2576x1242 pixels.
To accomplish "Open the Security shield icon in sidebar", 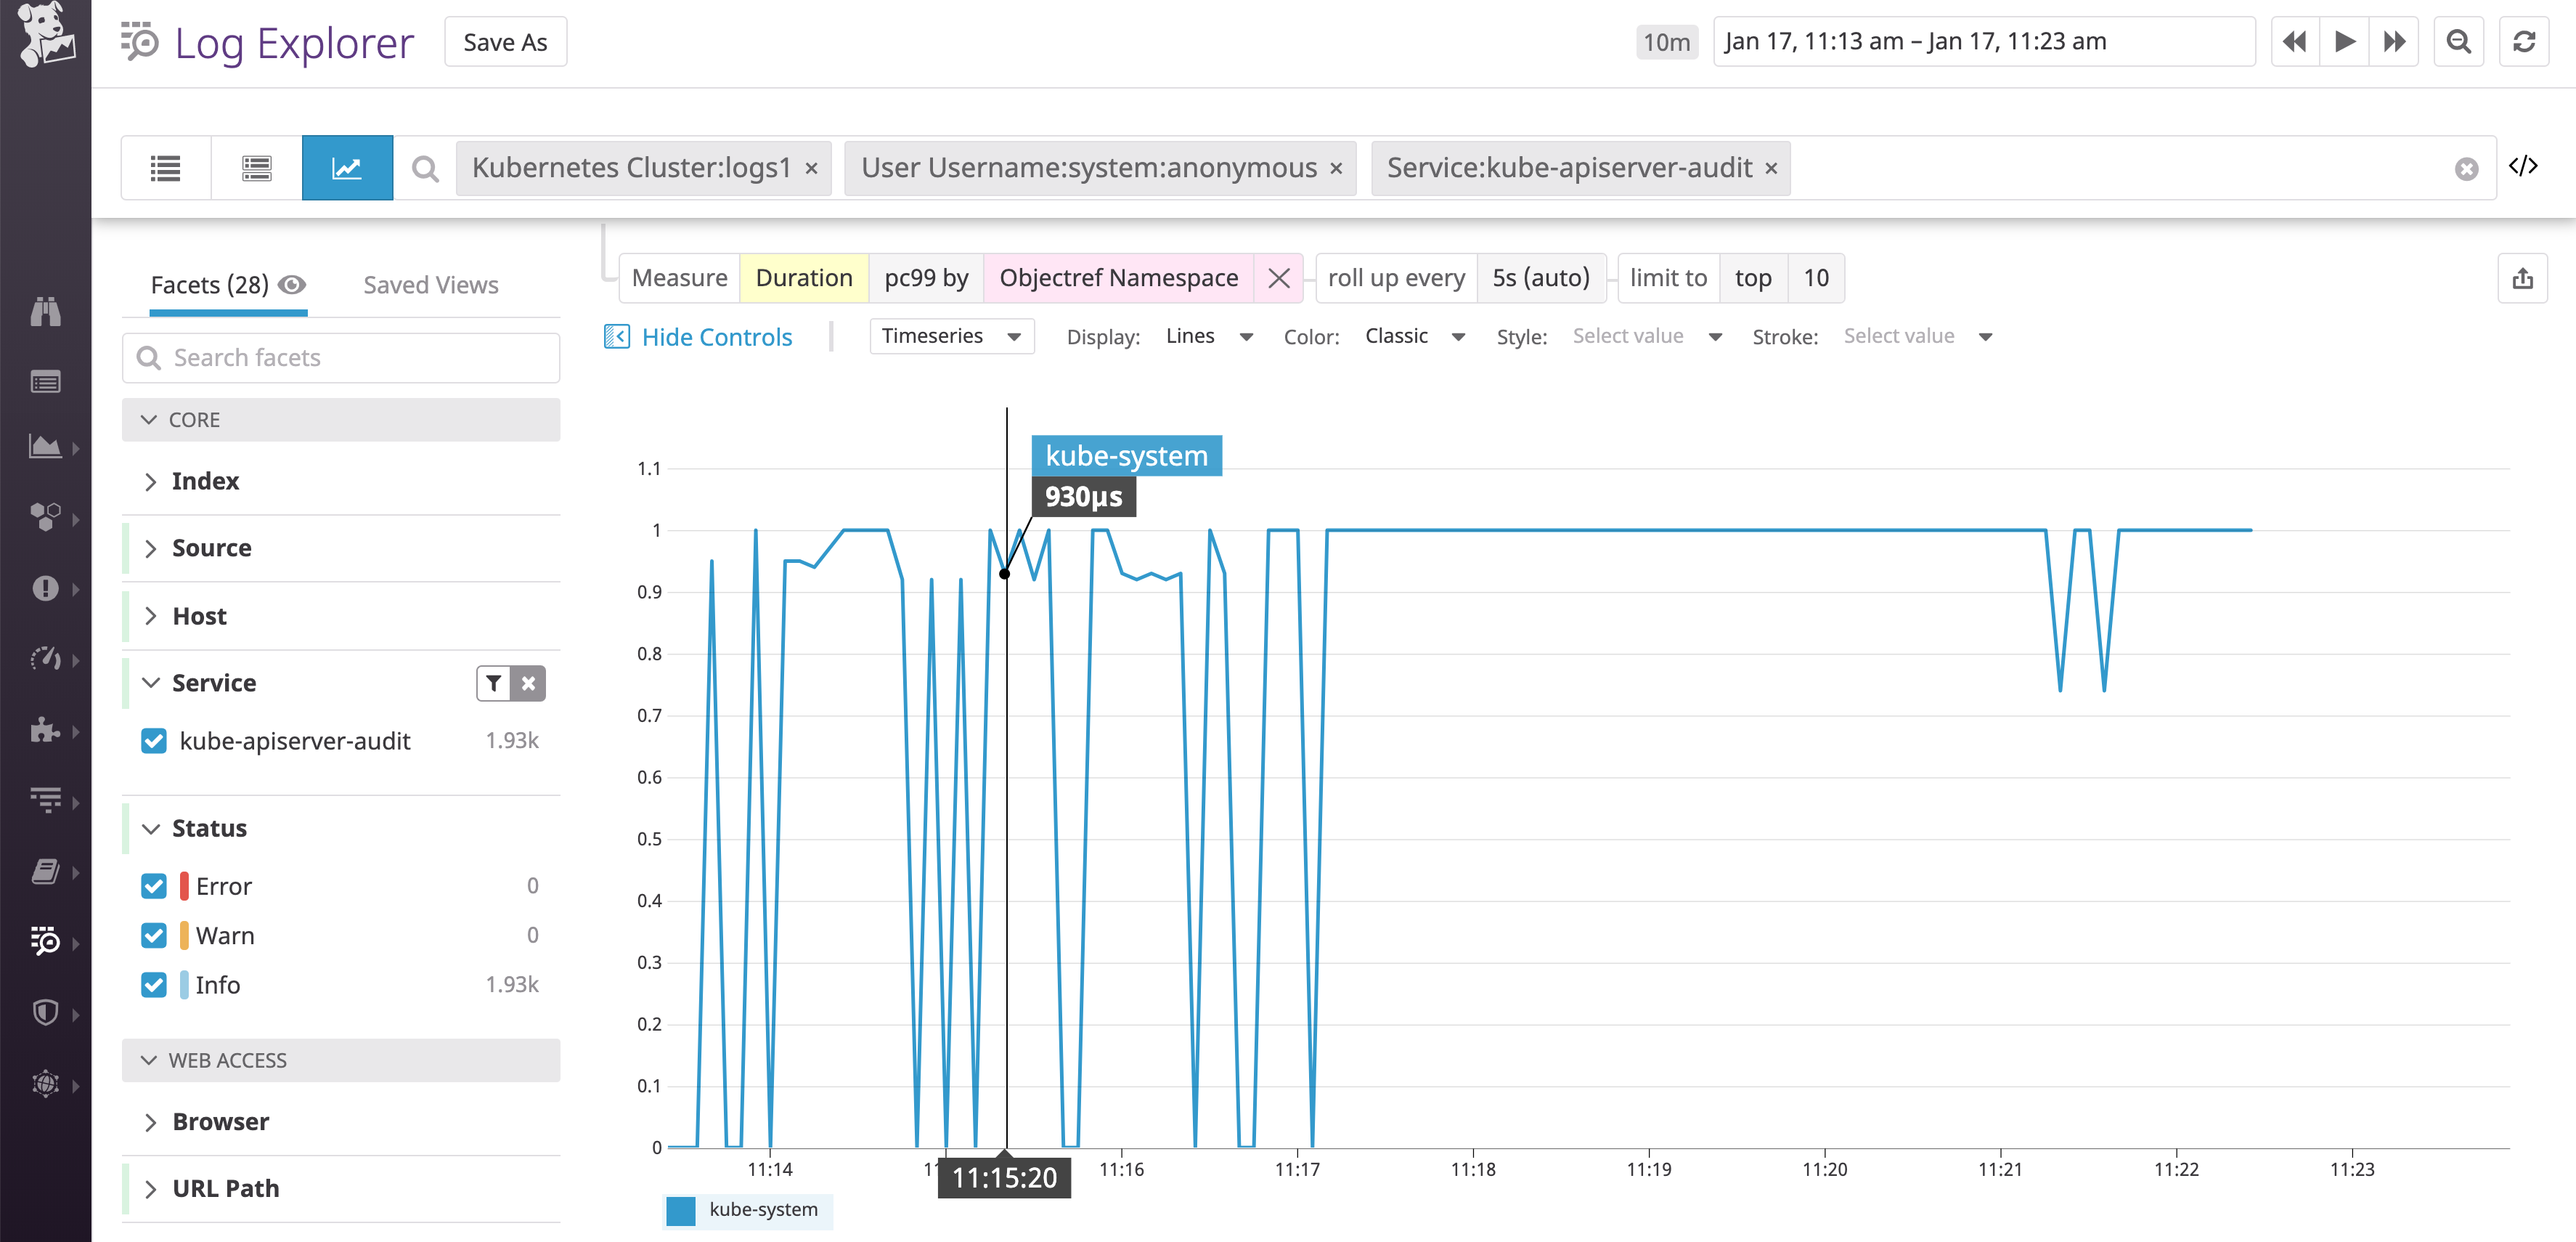I will (46, 1012).
